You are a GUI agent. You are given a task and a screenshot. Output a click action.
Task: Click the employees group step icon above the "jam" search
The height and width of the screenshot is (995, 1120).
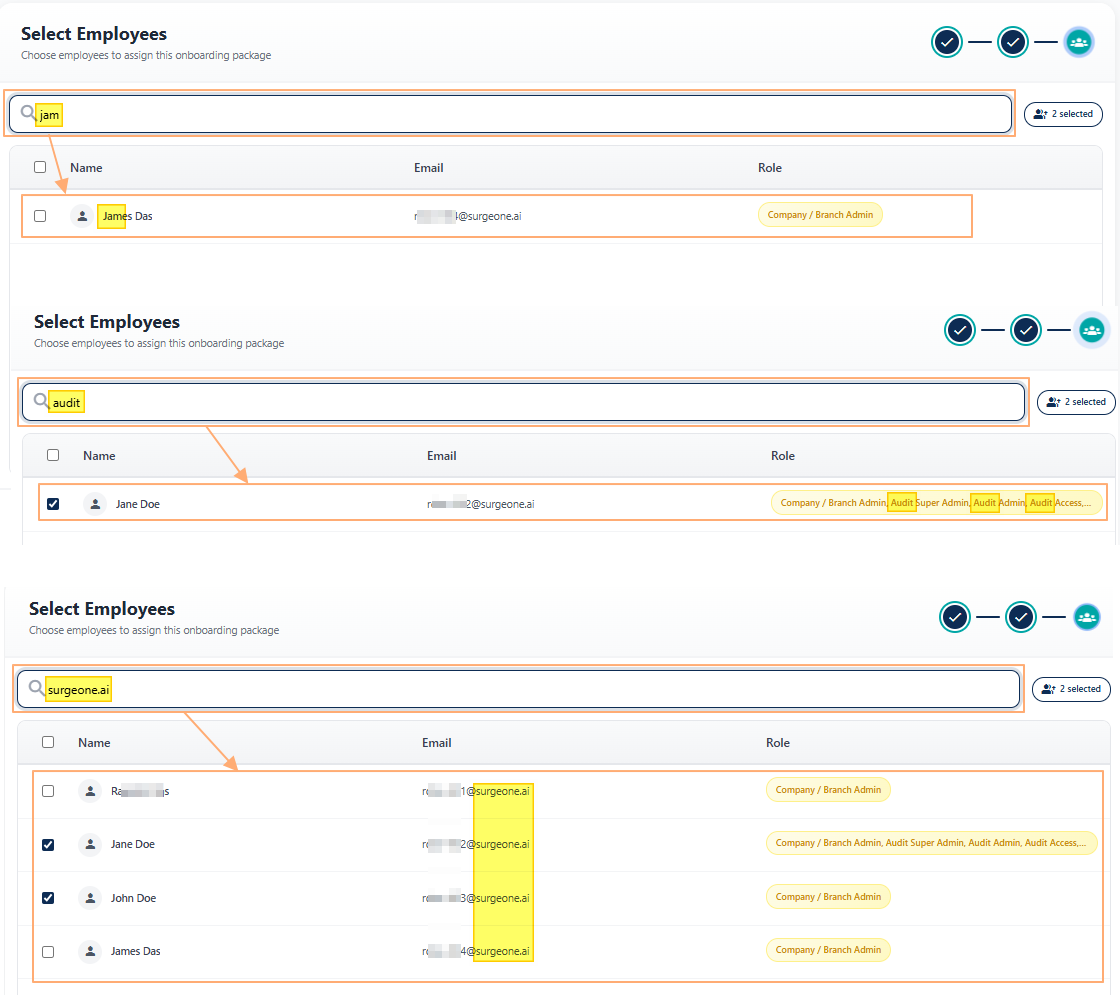pyautogui.click(x=1078, y=42)
